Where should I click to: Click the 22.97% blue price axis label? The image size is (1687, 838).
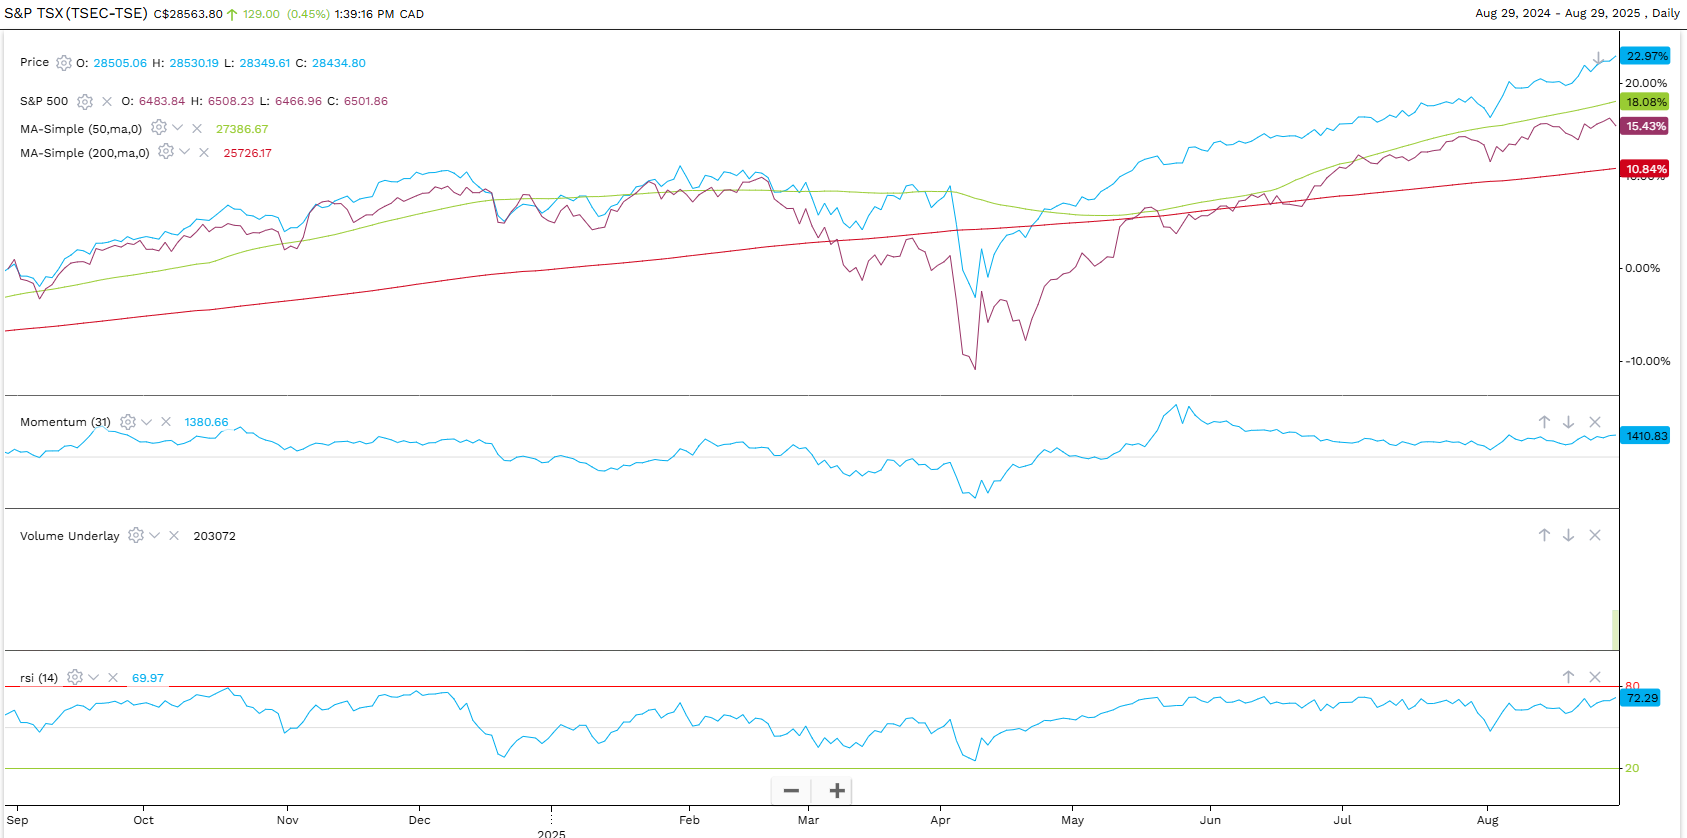coord(1645,56)
